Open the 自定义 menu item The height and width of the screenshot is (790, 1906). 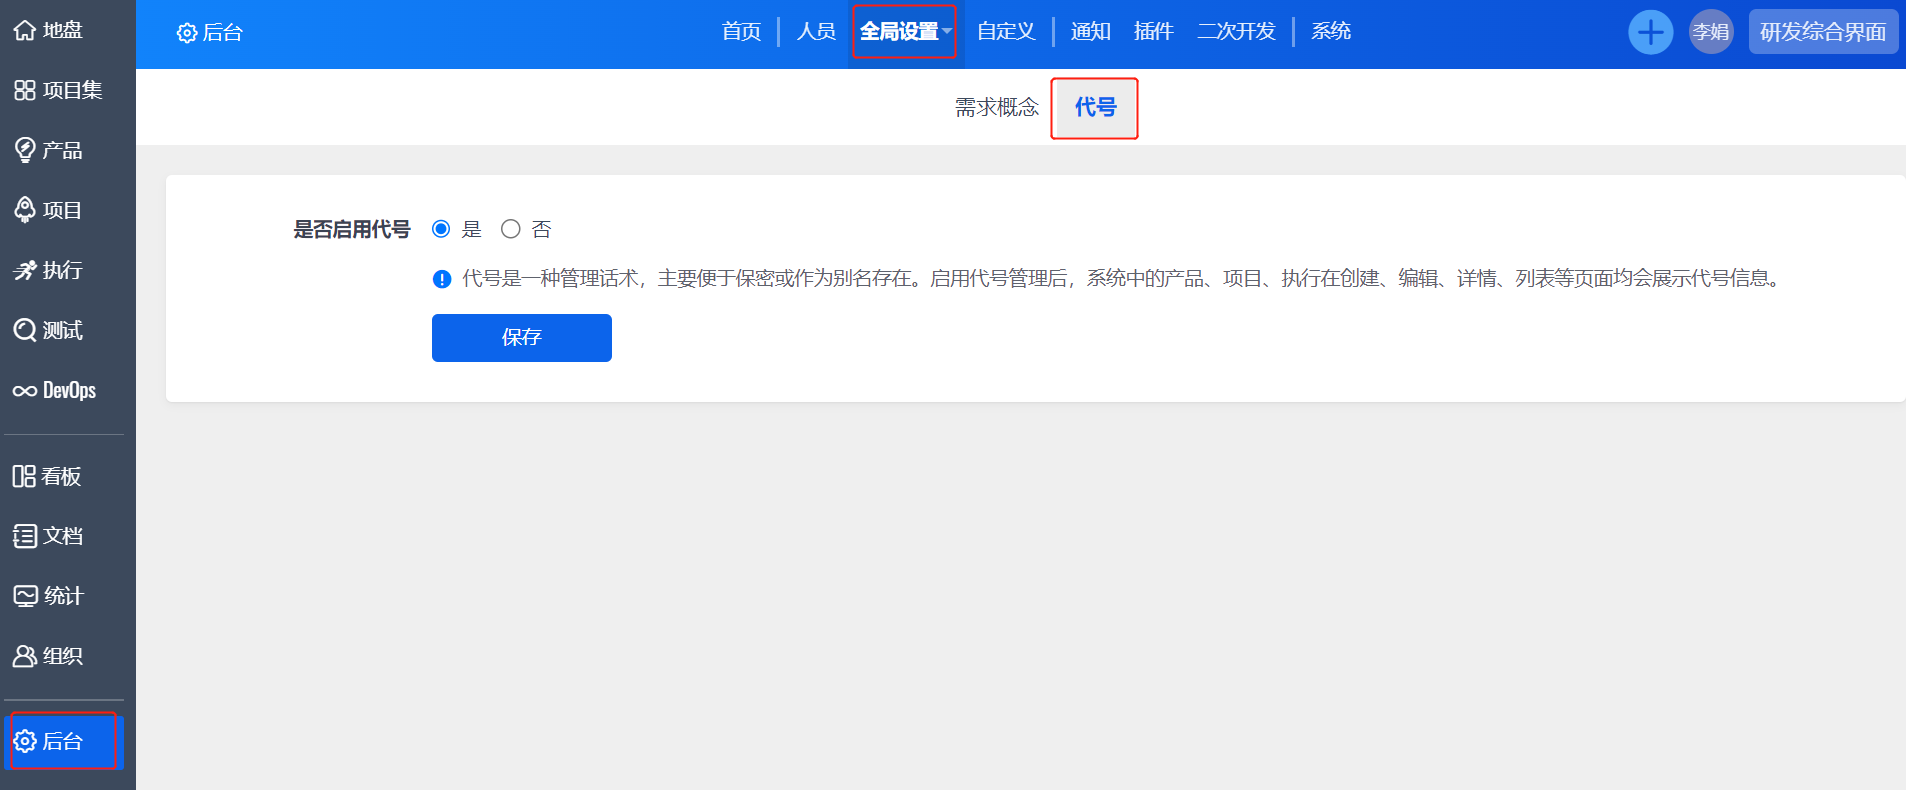pyautogui.click(x=1006, y=32)
